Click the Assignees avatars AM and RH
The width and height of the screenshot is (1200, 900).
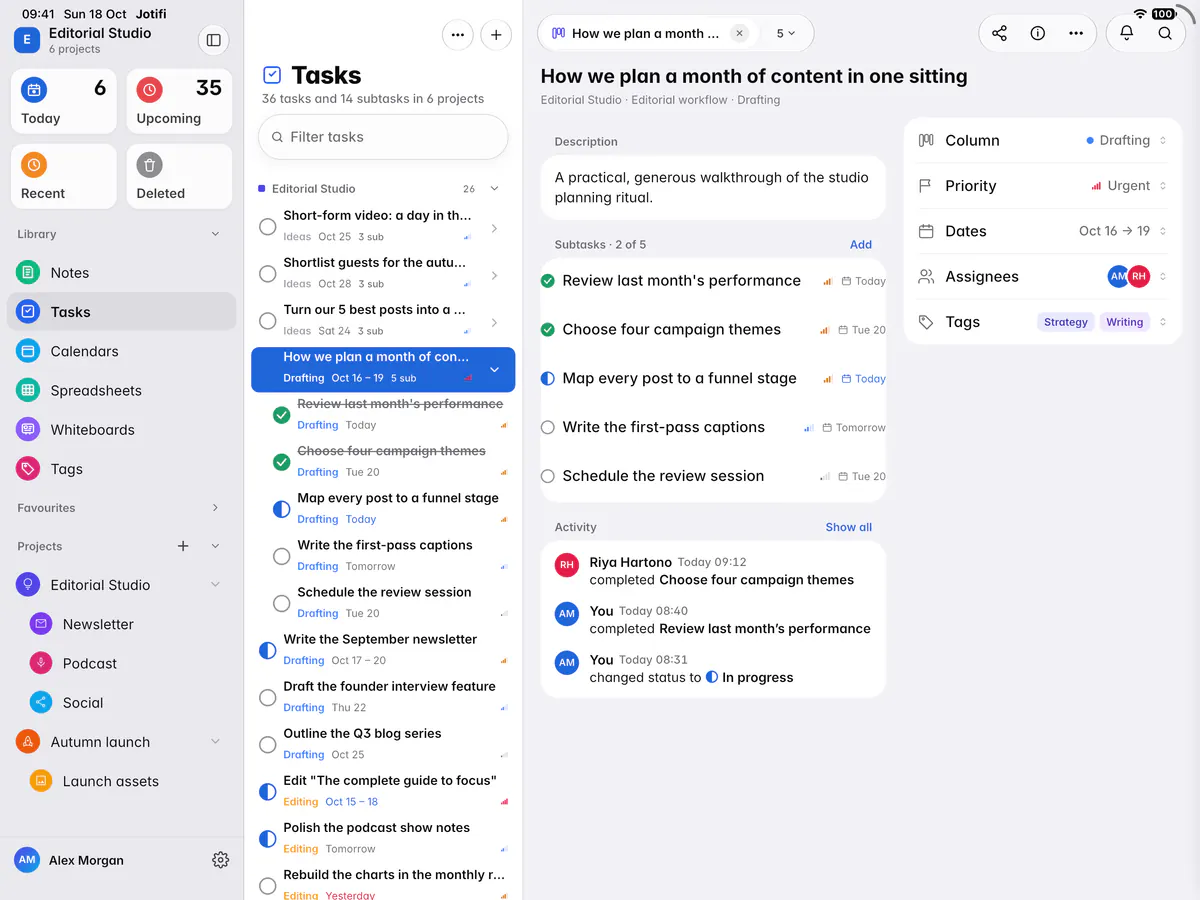pos(1128,277)
